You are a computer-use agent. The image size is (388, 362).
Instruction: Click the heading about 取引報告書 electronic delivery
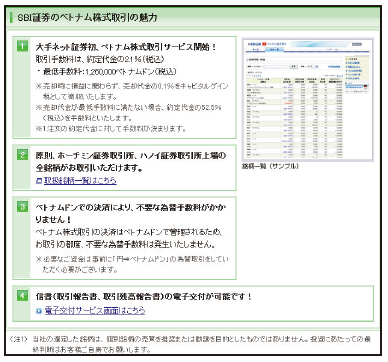[144, 296]
